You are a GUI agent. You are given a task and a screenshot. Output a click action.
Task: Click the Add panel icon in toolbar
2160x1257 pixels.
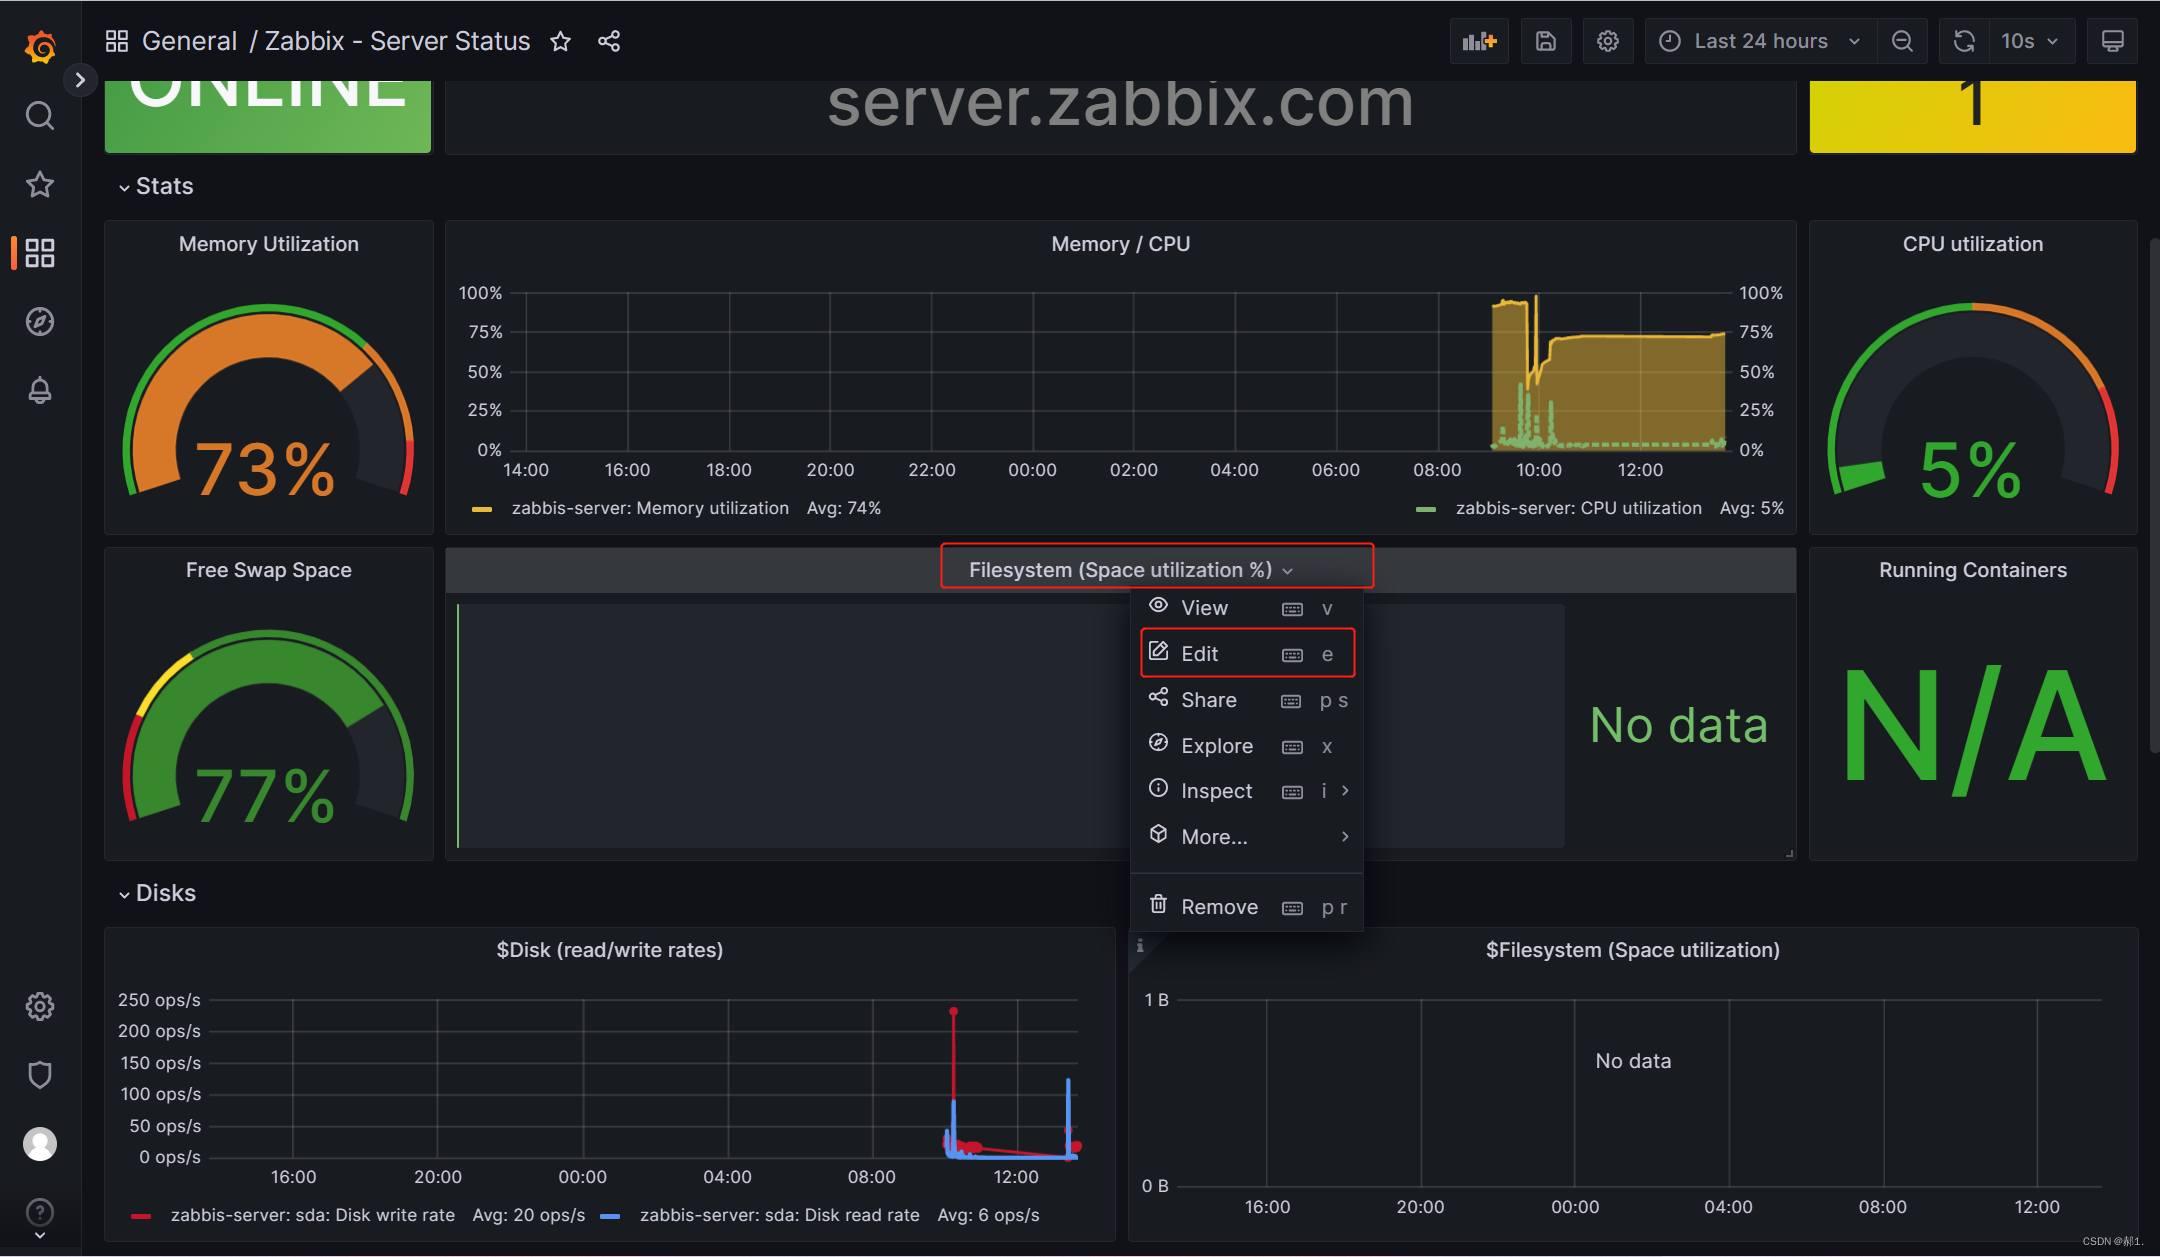point(1479,41)
